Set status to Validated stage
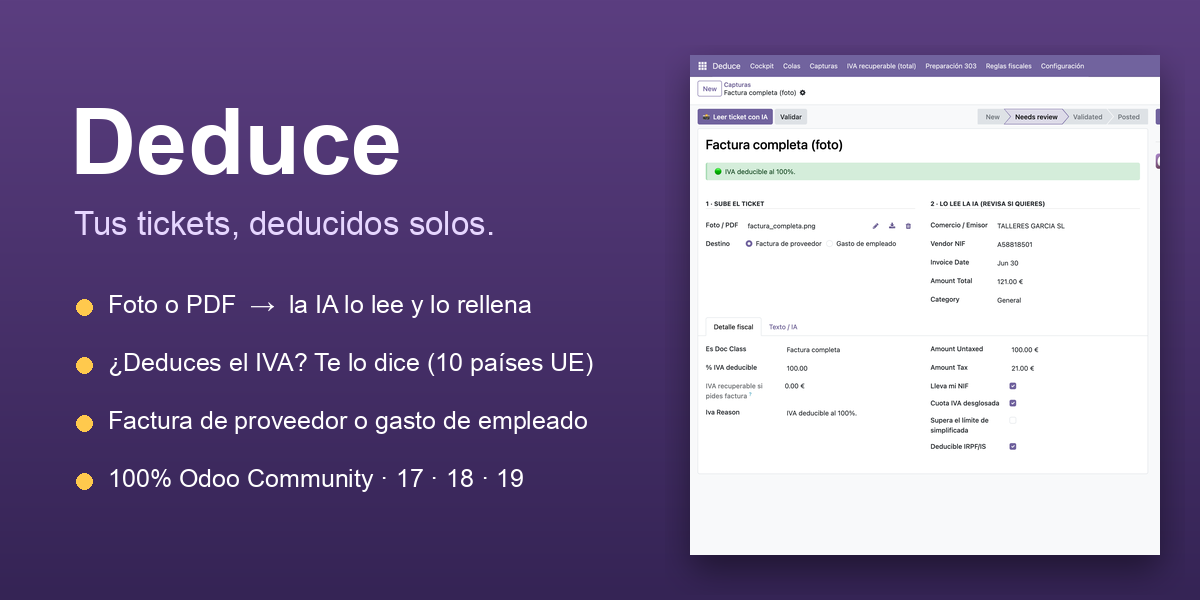 (1087, 117)
